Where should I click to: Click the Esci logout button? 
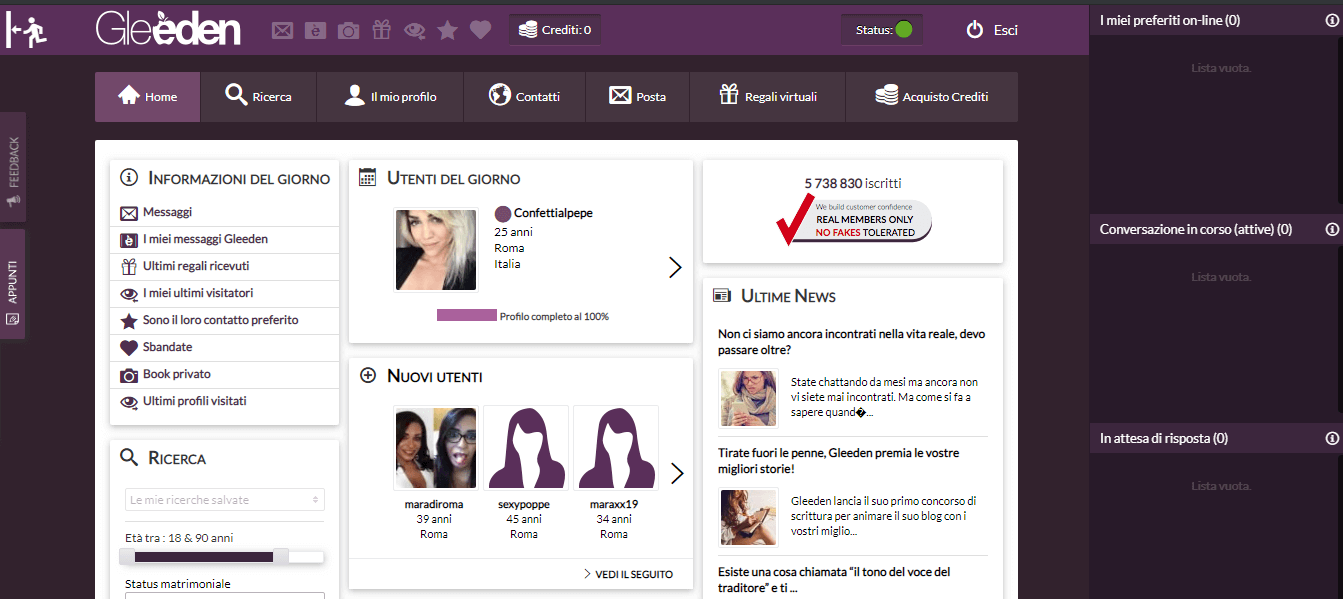pos(992,30)
